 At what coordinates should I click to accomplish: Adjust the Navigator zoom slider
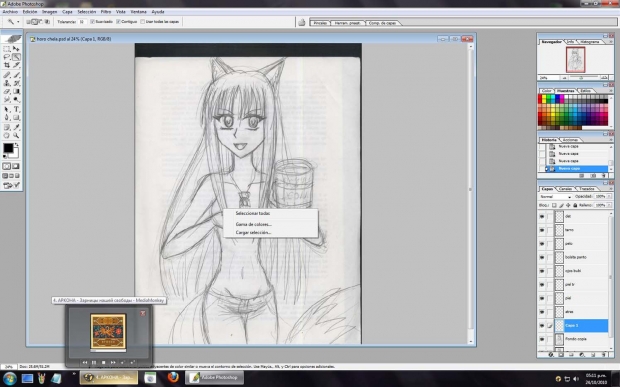pyautogui.click(x=580, y=78)
